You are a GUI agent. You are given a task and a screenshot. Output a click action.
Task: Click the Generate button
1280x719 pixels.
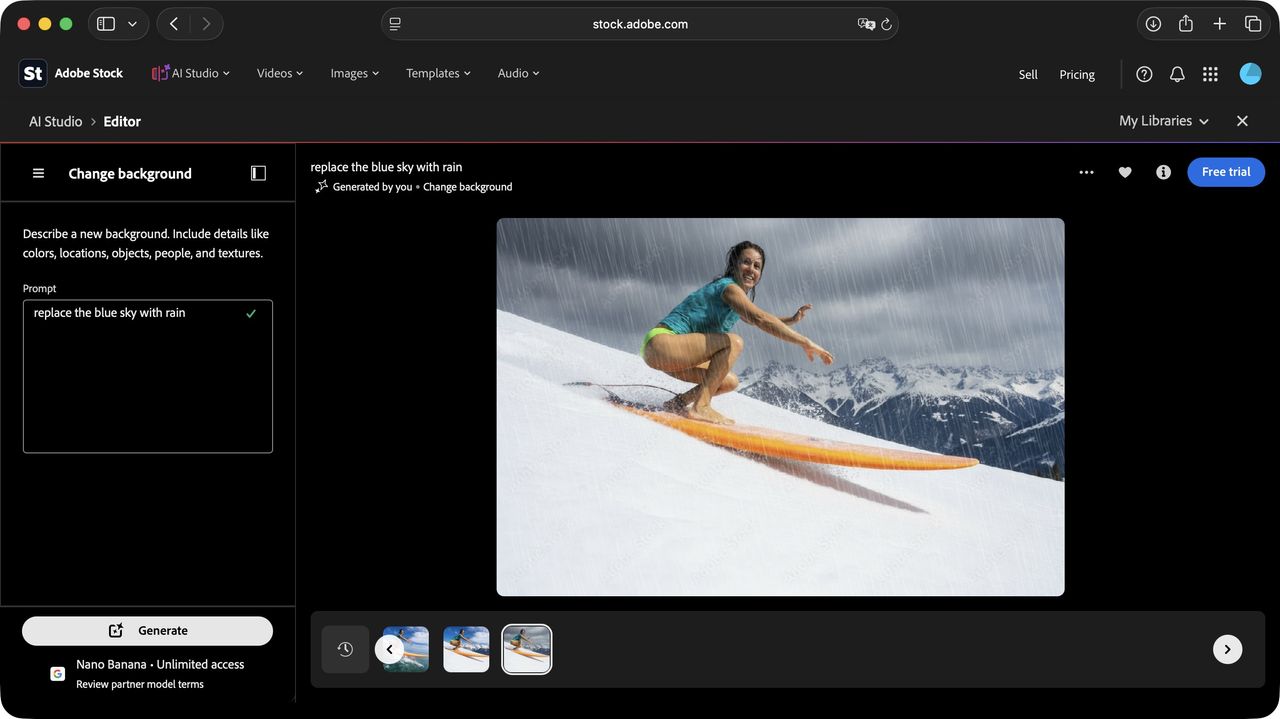(147, 631)
